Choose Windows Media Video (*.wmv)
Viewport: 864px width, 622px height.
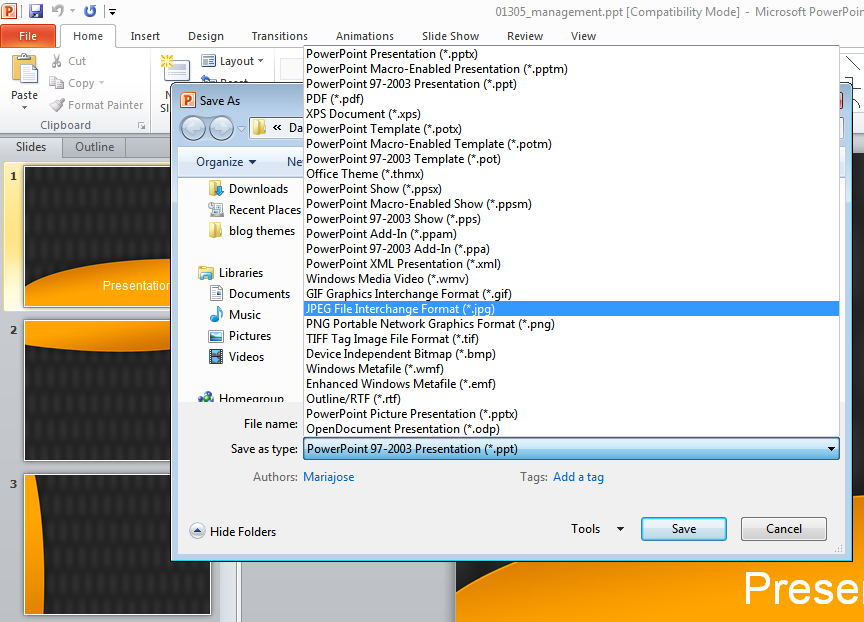pyautogui.click(x=571, y=279)
